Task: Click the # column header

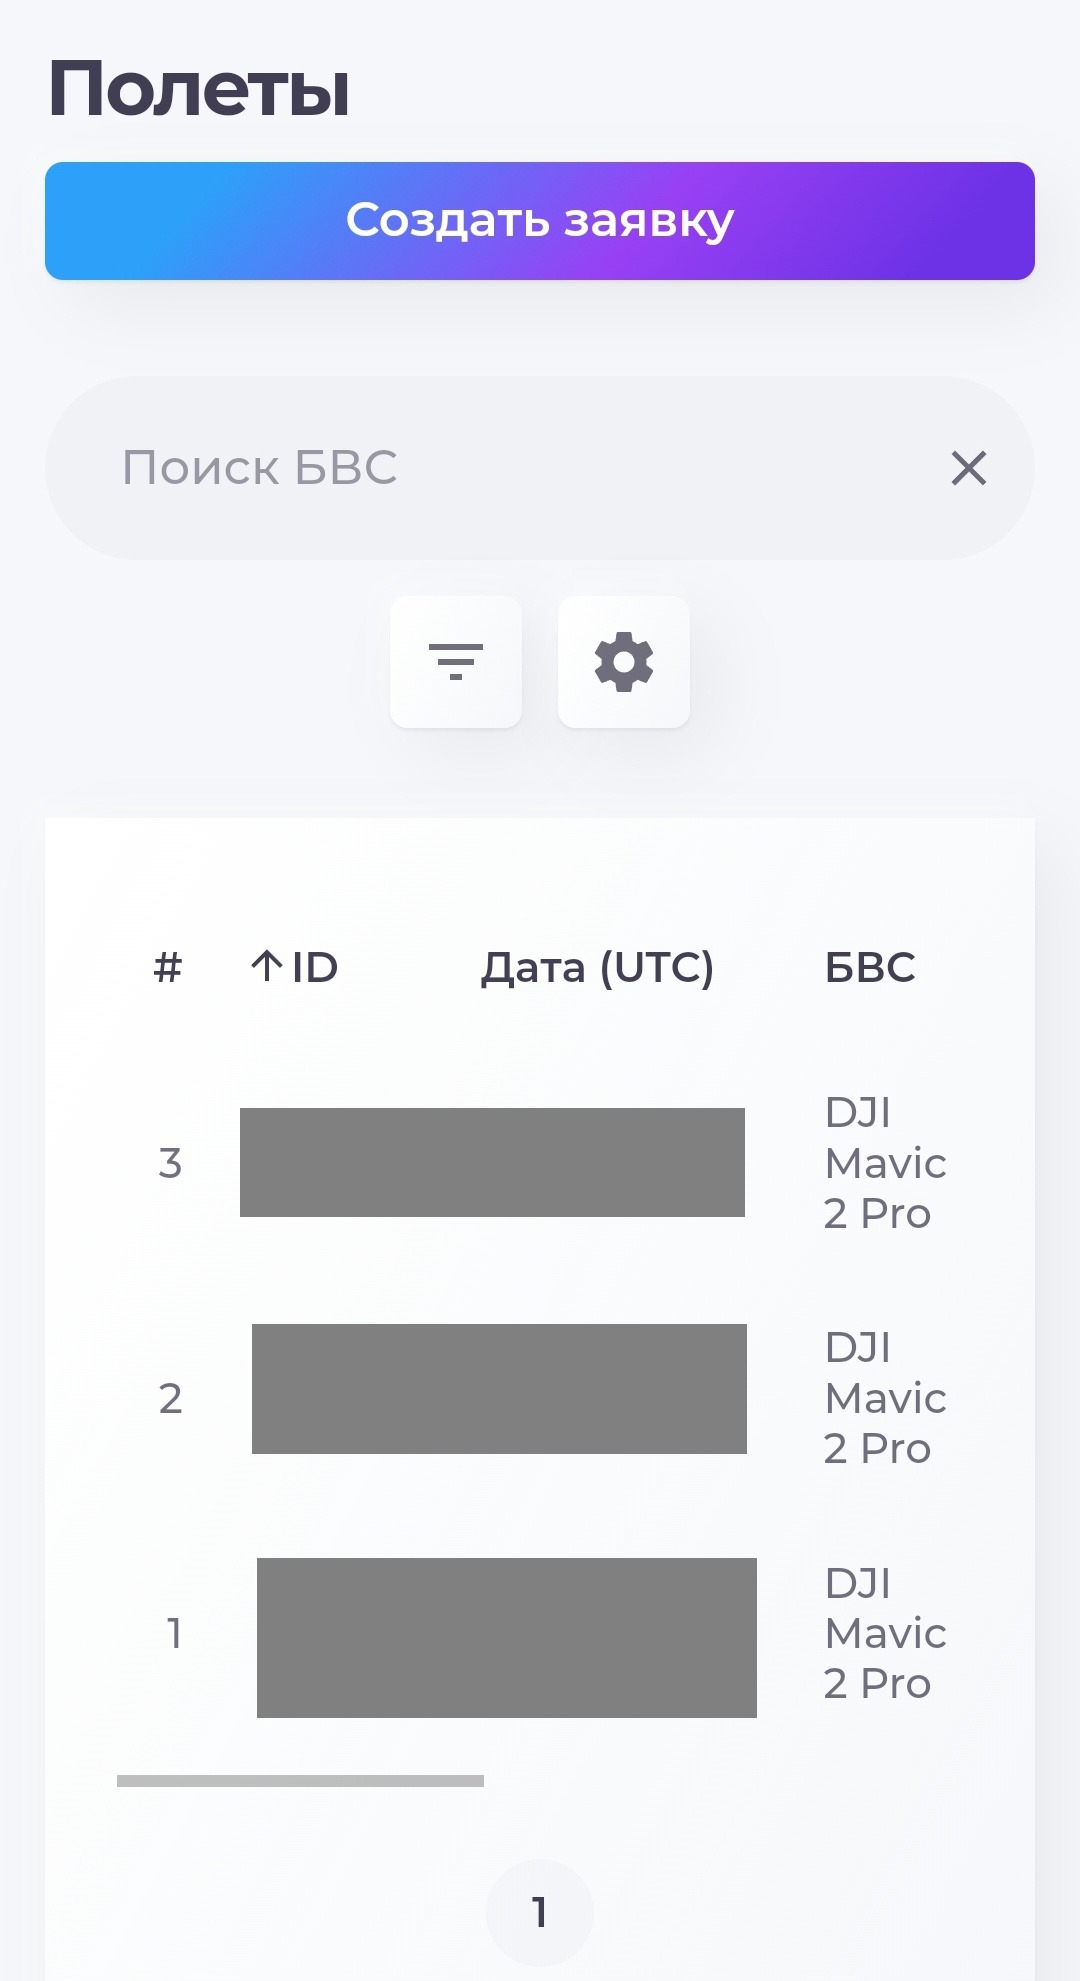Action: (168, 967)
